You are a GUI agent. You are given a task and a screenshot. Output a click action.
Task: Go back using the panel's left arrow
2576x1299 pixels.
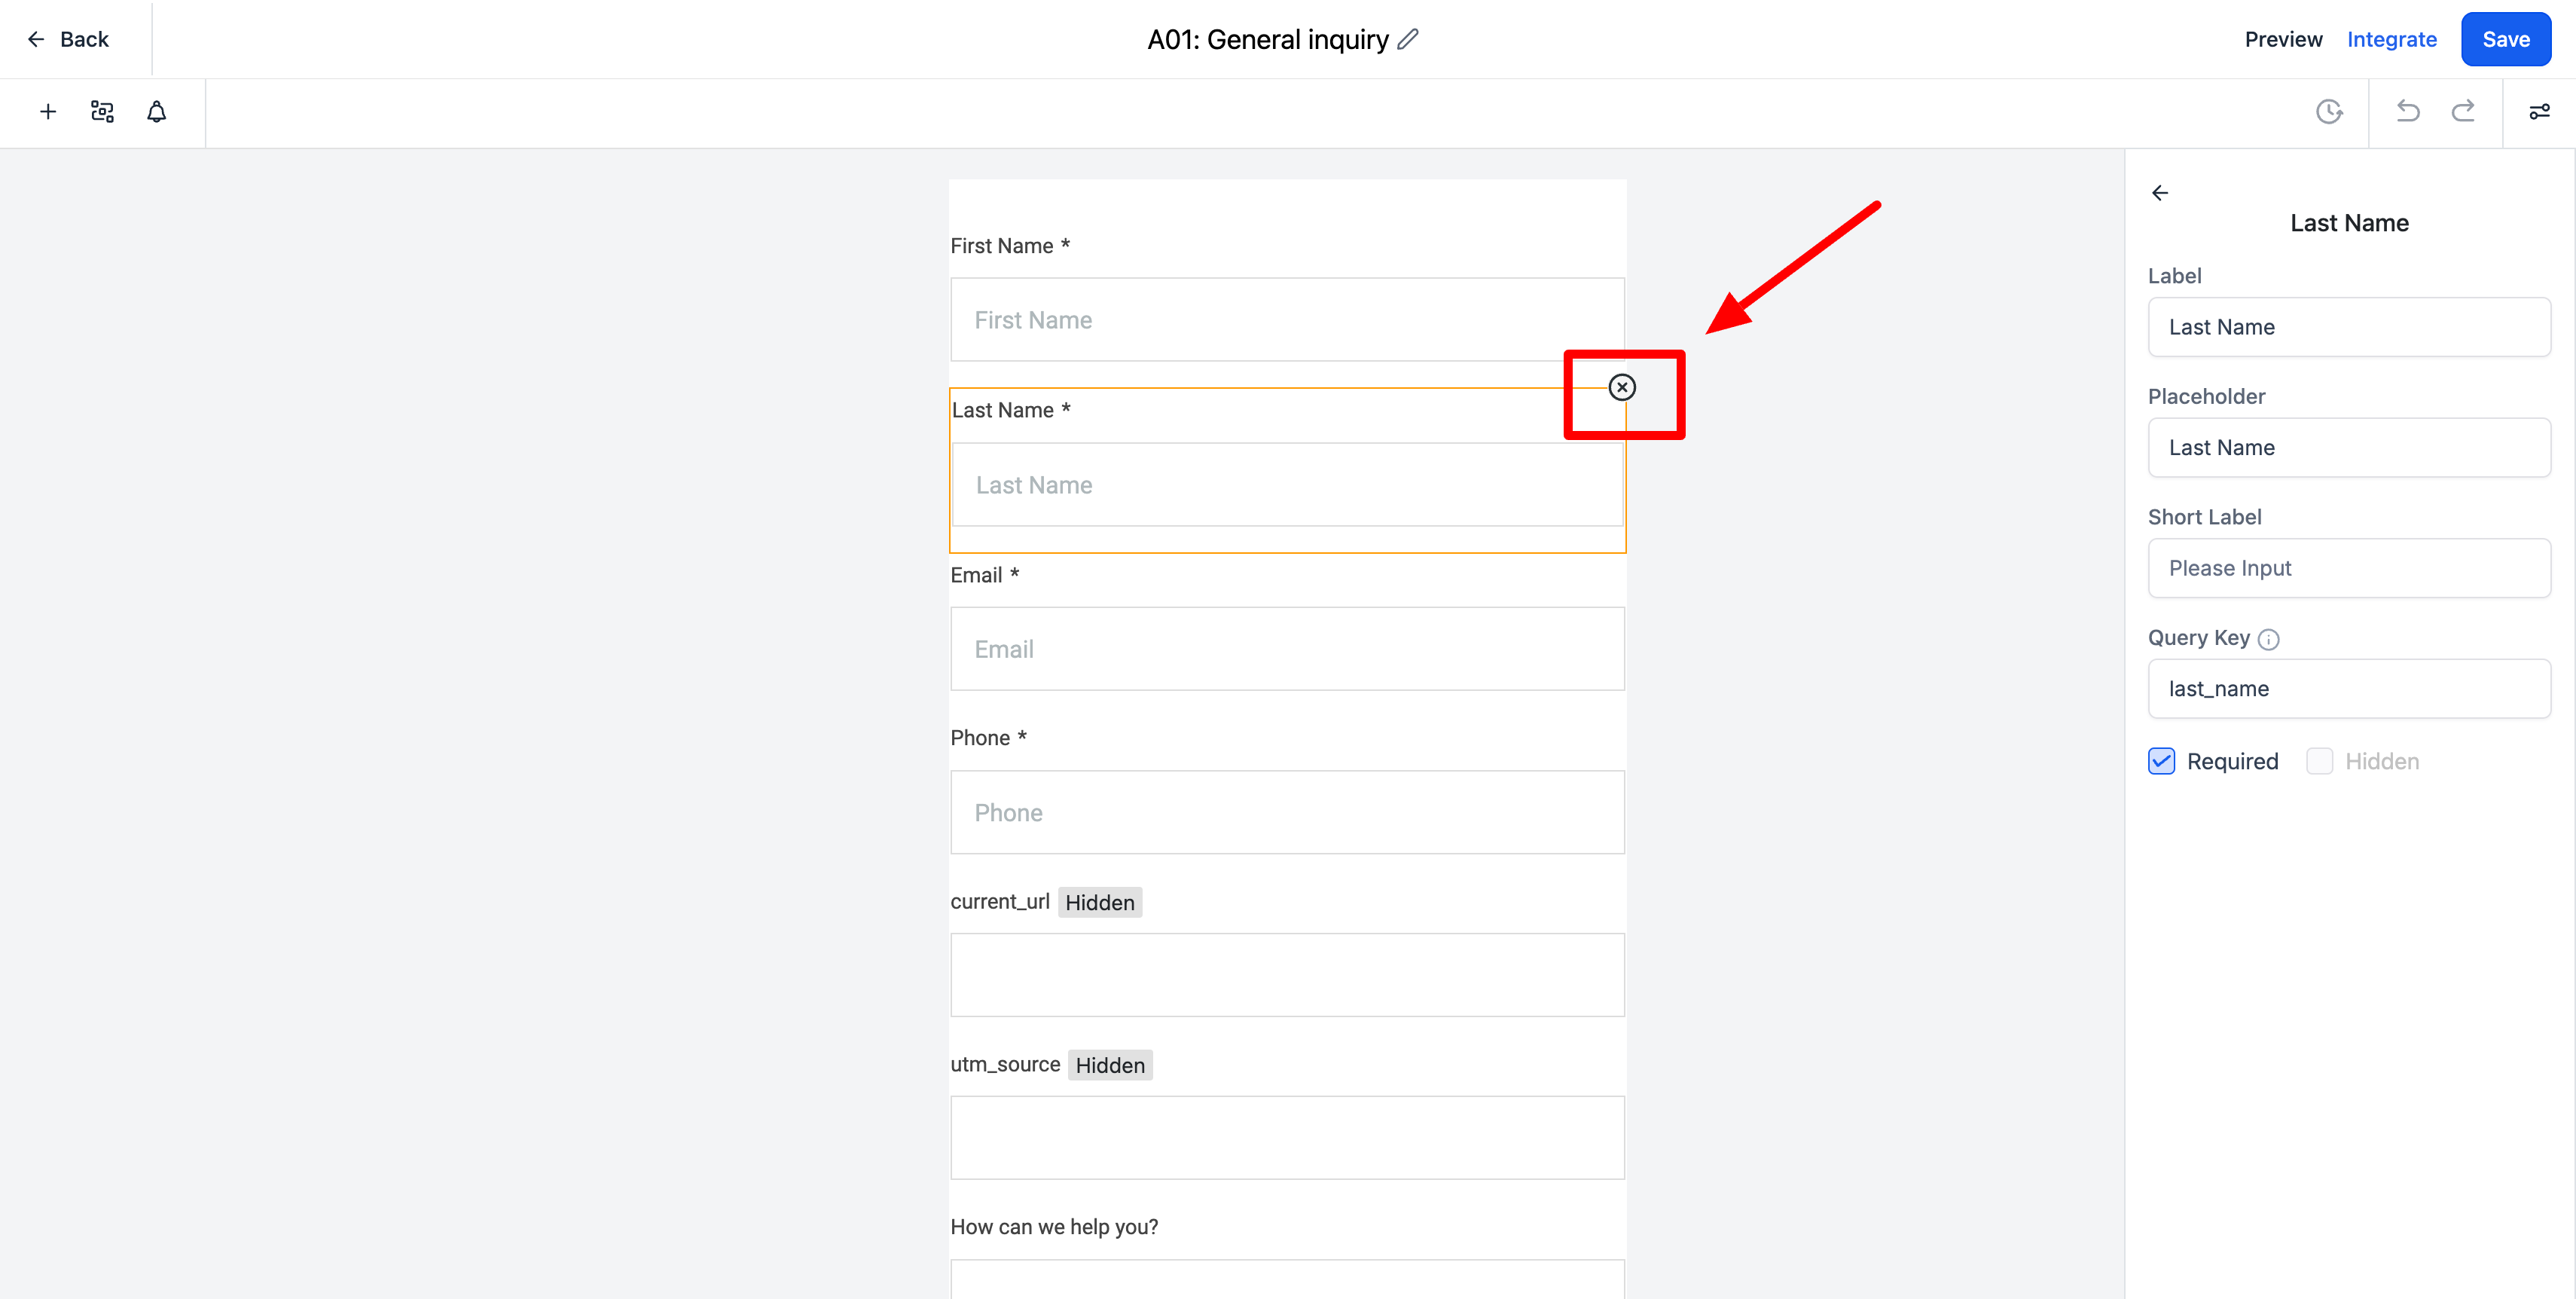2160,193
